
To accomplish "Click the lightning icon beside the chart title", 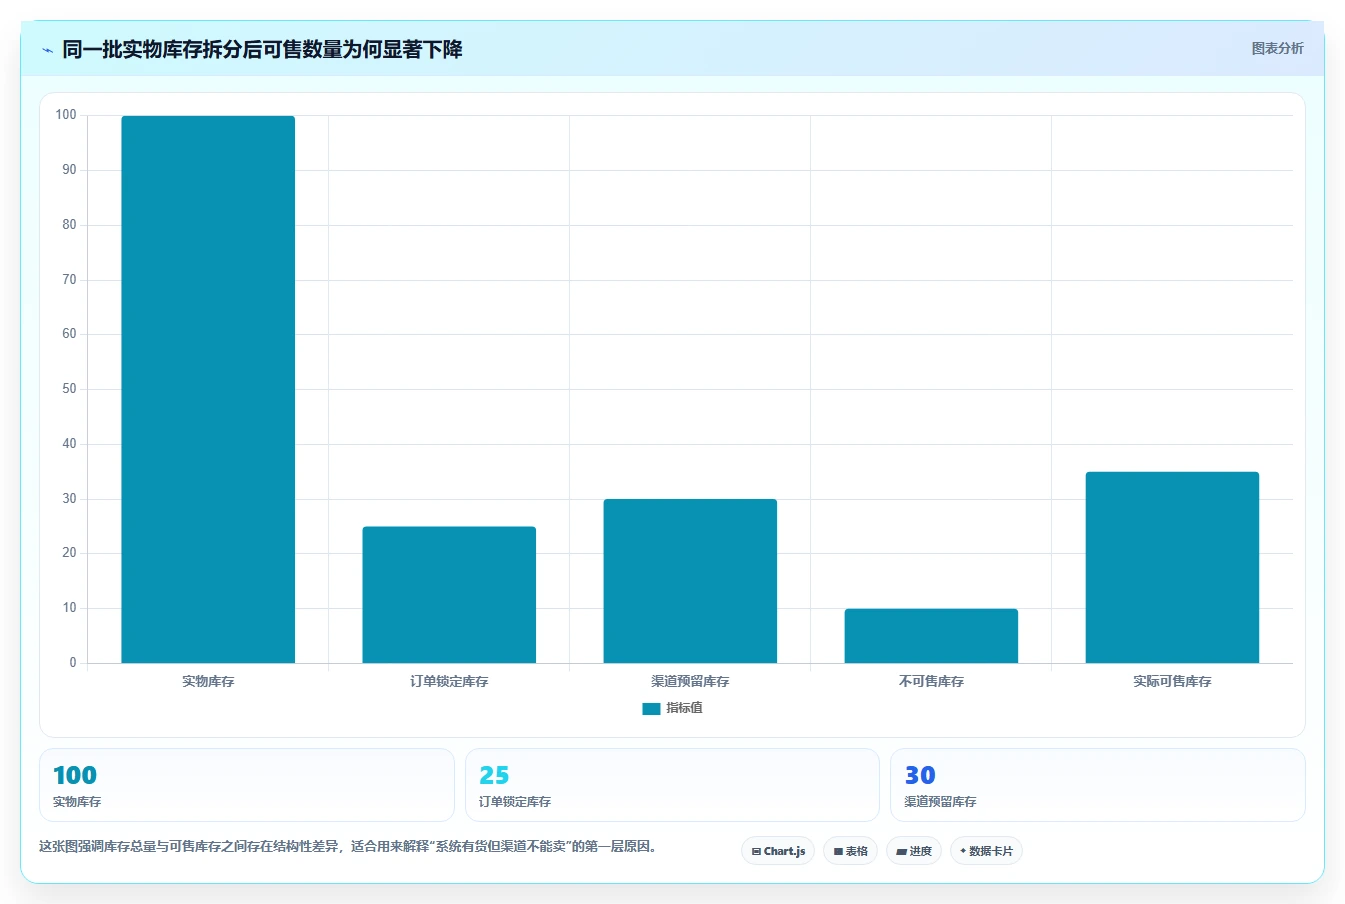I will [x=47, y=50].
